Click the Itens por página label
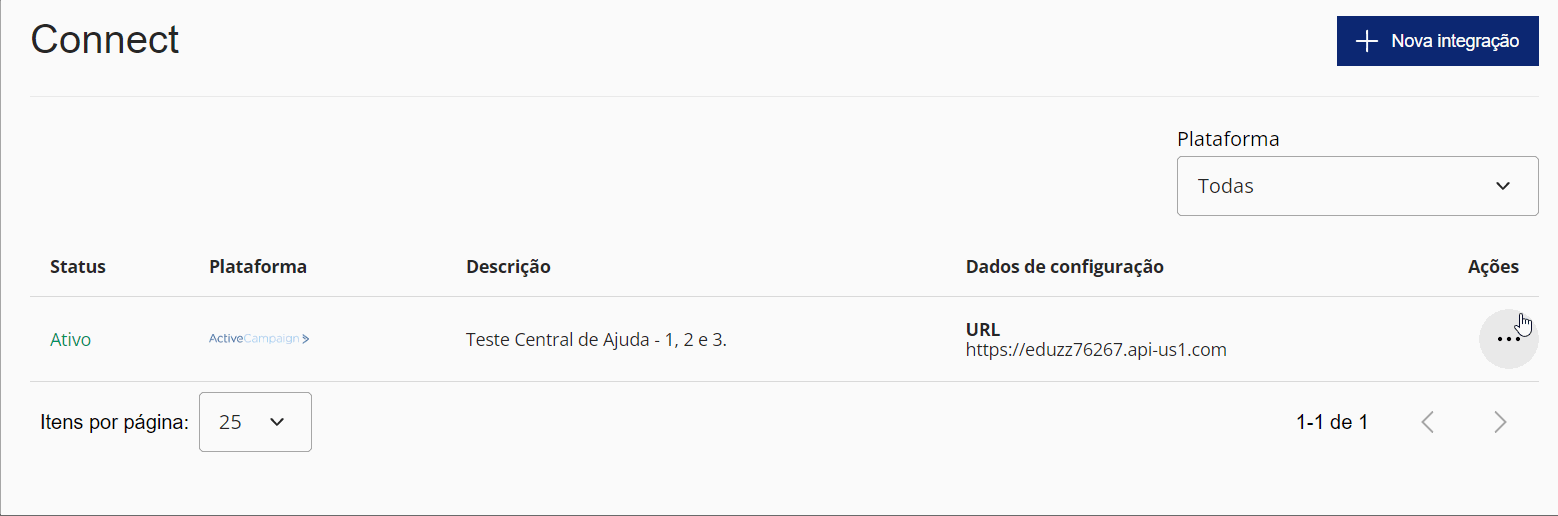The image size is (1558, 516). pyautogui.click(x=114, y=422)
